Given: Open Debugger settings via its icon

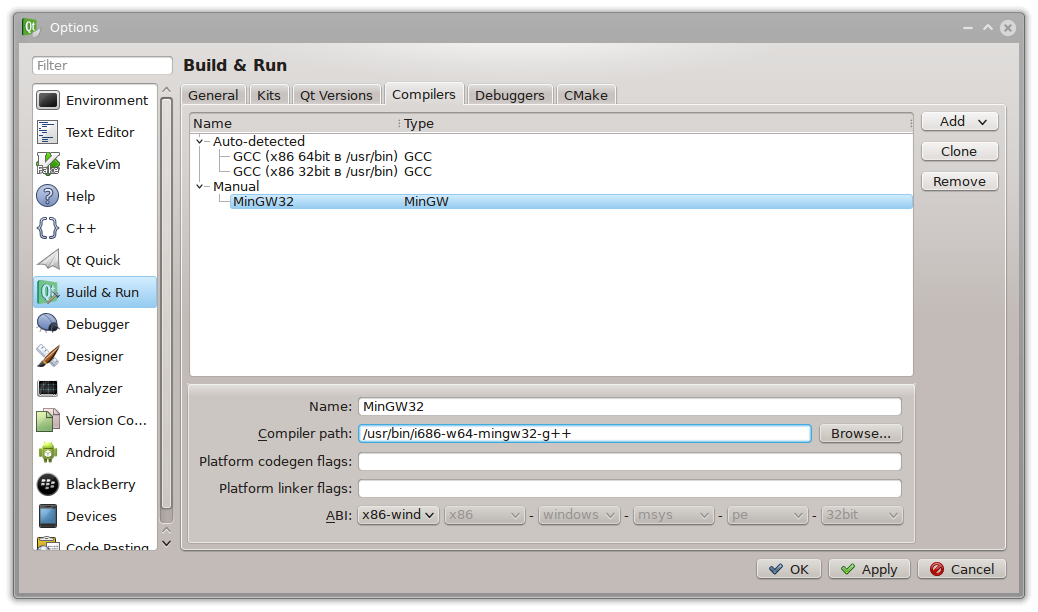Looking at the screenshot, I should point(48,324).
